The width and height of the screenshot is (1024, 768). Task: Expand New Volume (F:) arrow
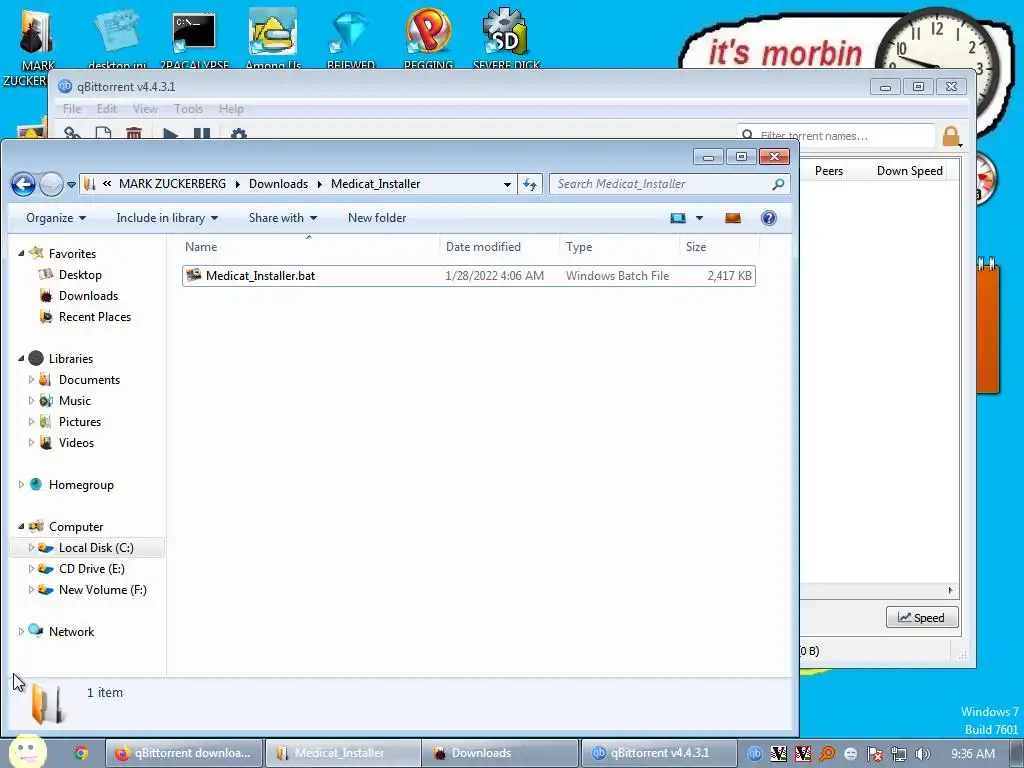tap(31, 590)
